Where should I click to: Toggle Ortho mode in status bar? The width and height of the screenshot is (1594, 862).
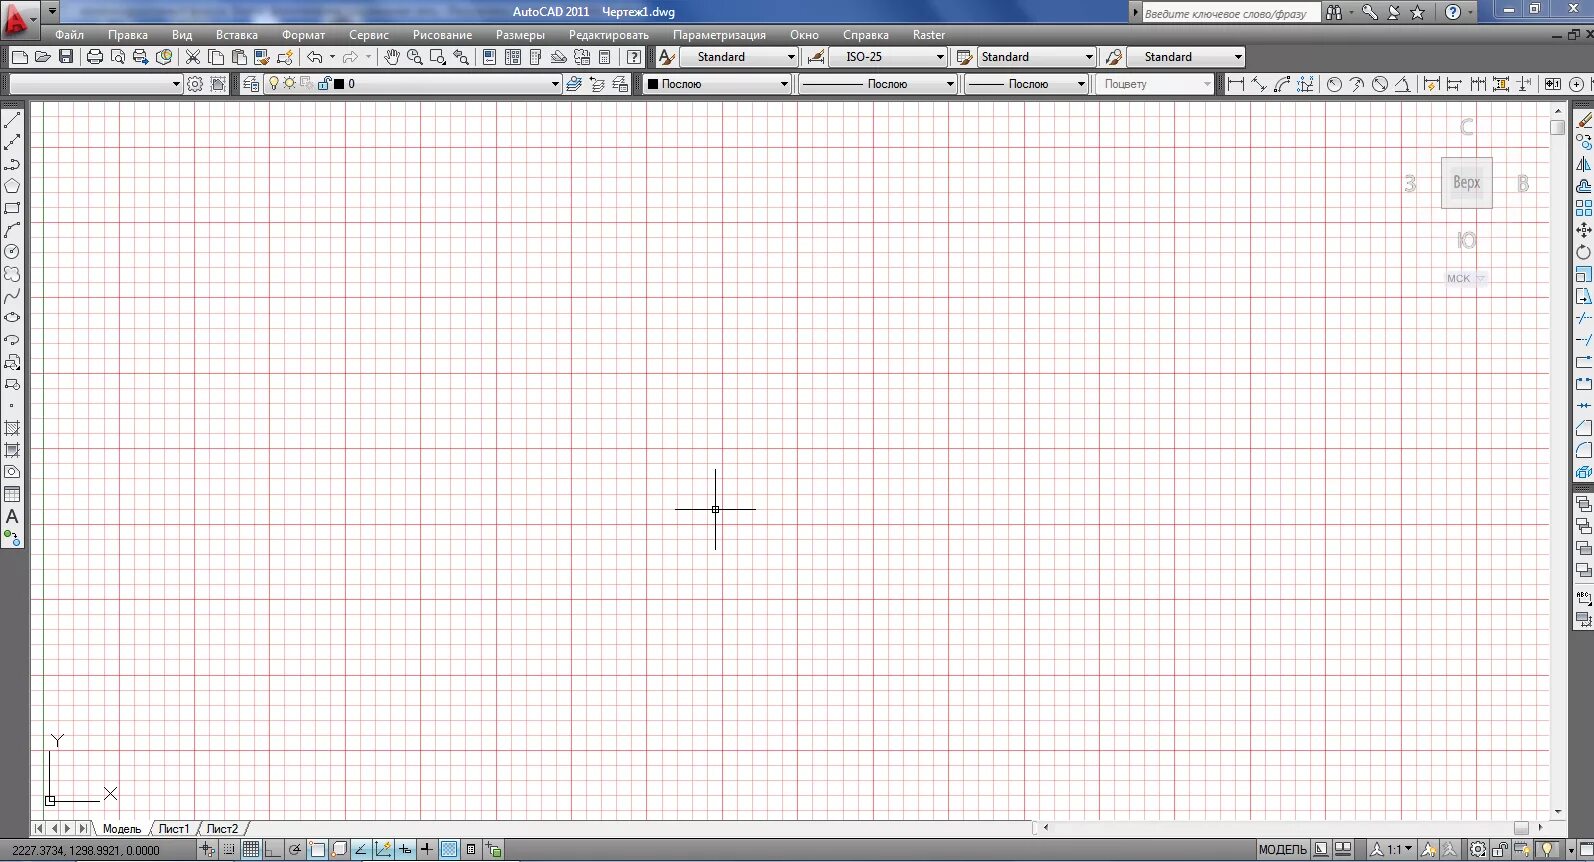pos(273,850)
